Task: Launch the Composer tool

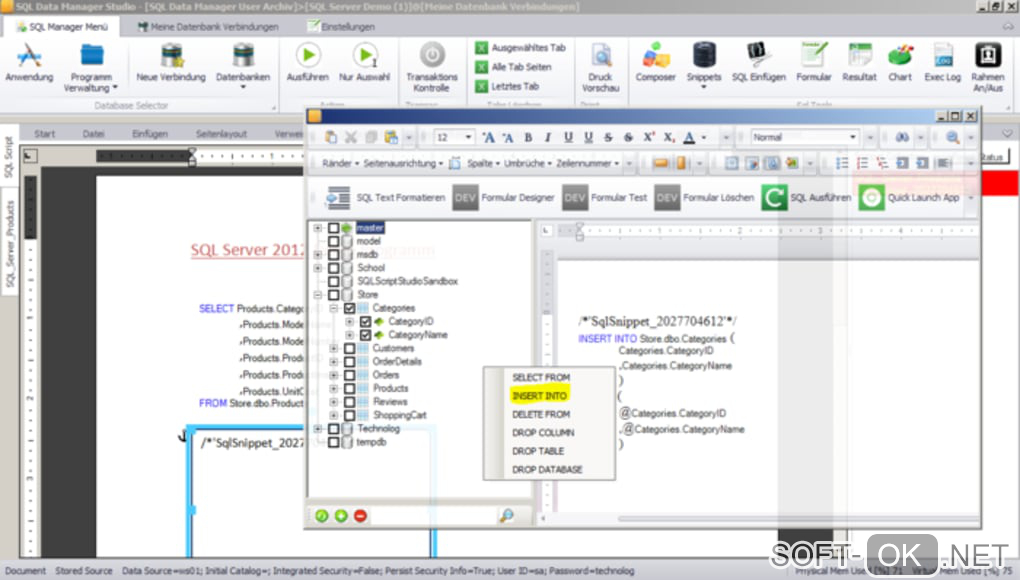Action: click(655, 64)
